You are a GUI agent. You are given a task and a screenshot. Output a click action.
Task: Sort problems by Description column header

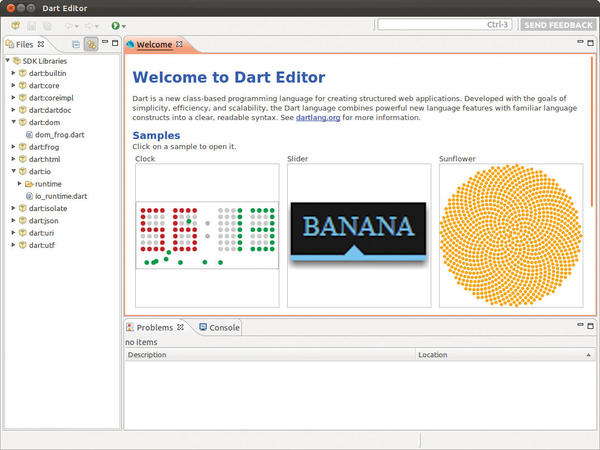pos(270,355)
